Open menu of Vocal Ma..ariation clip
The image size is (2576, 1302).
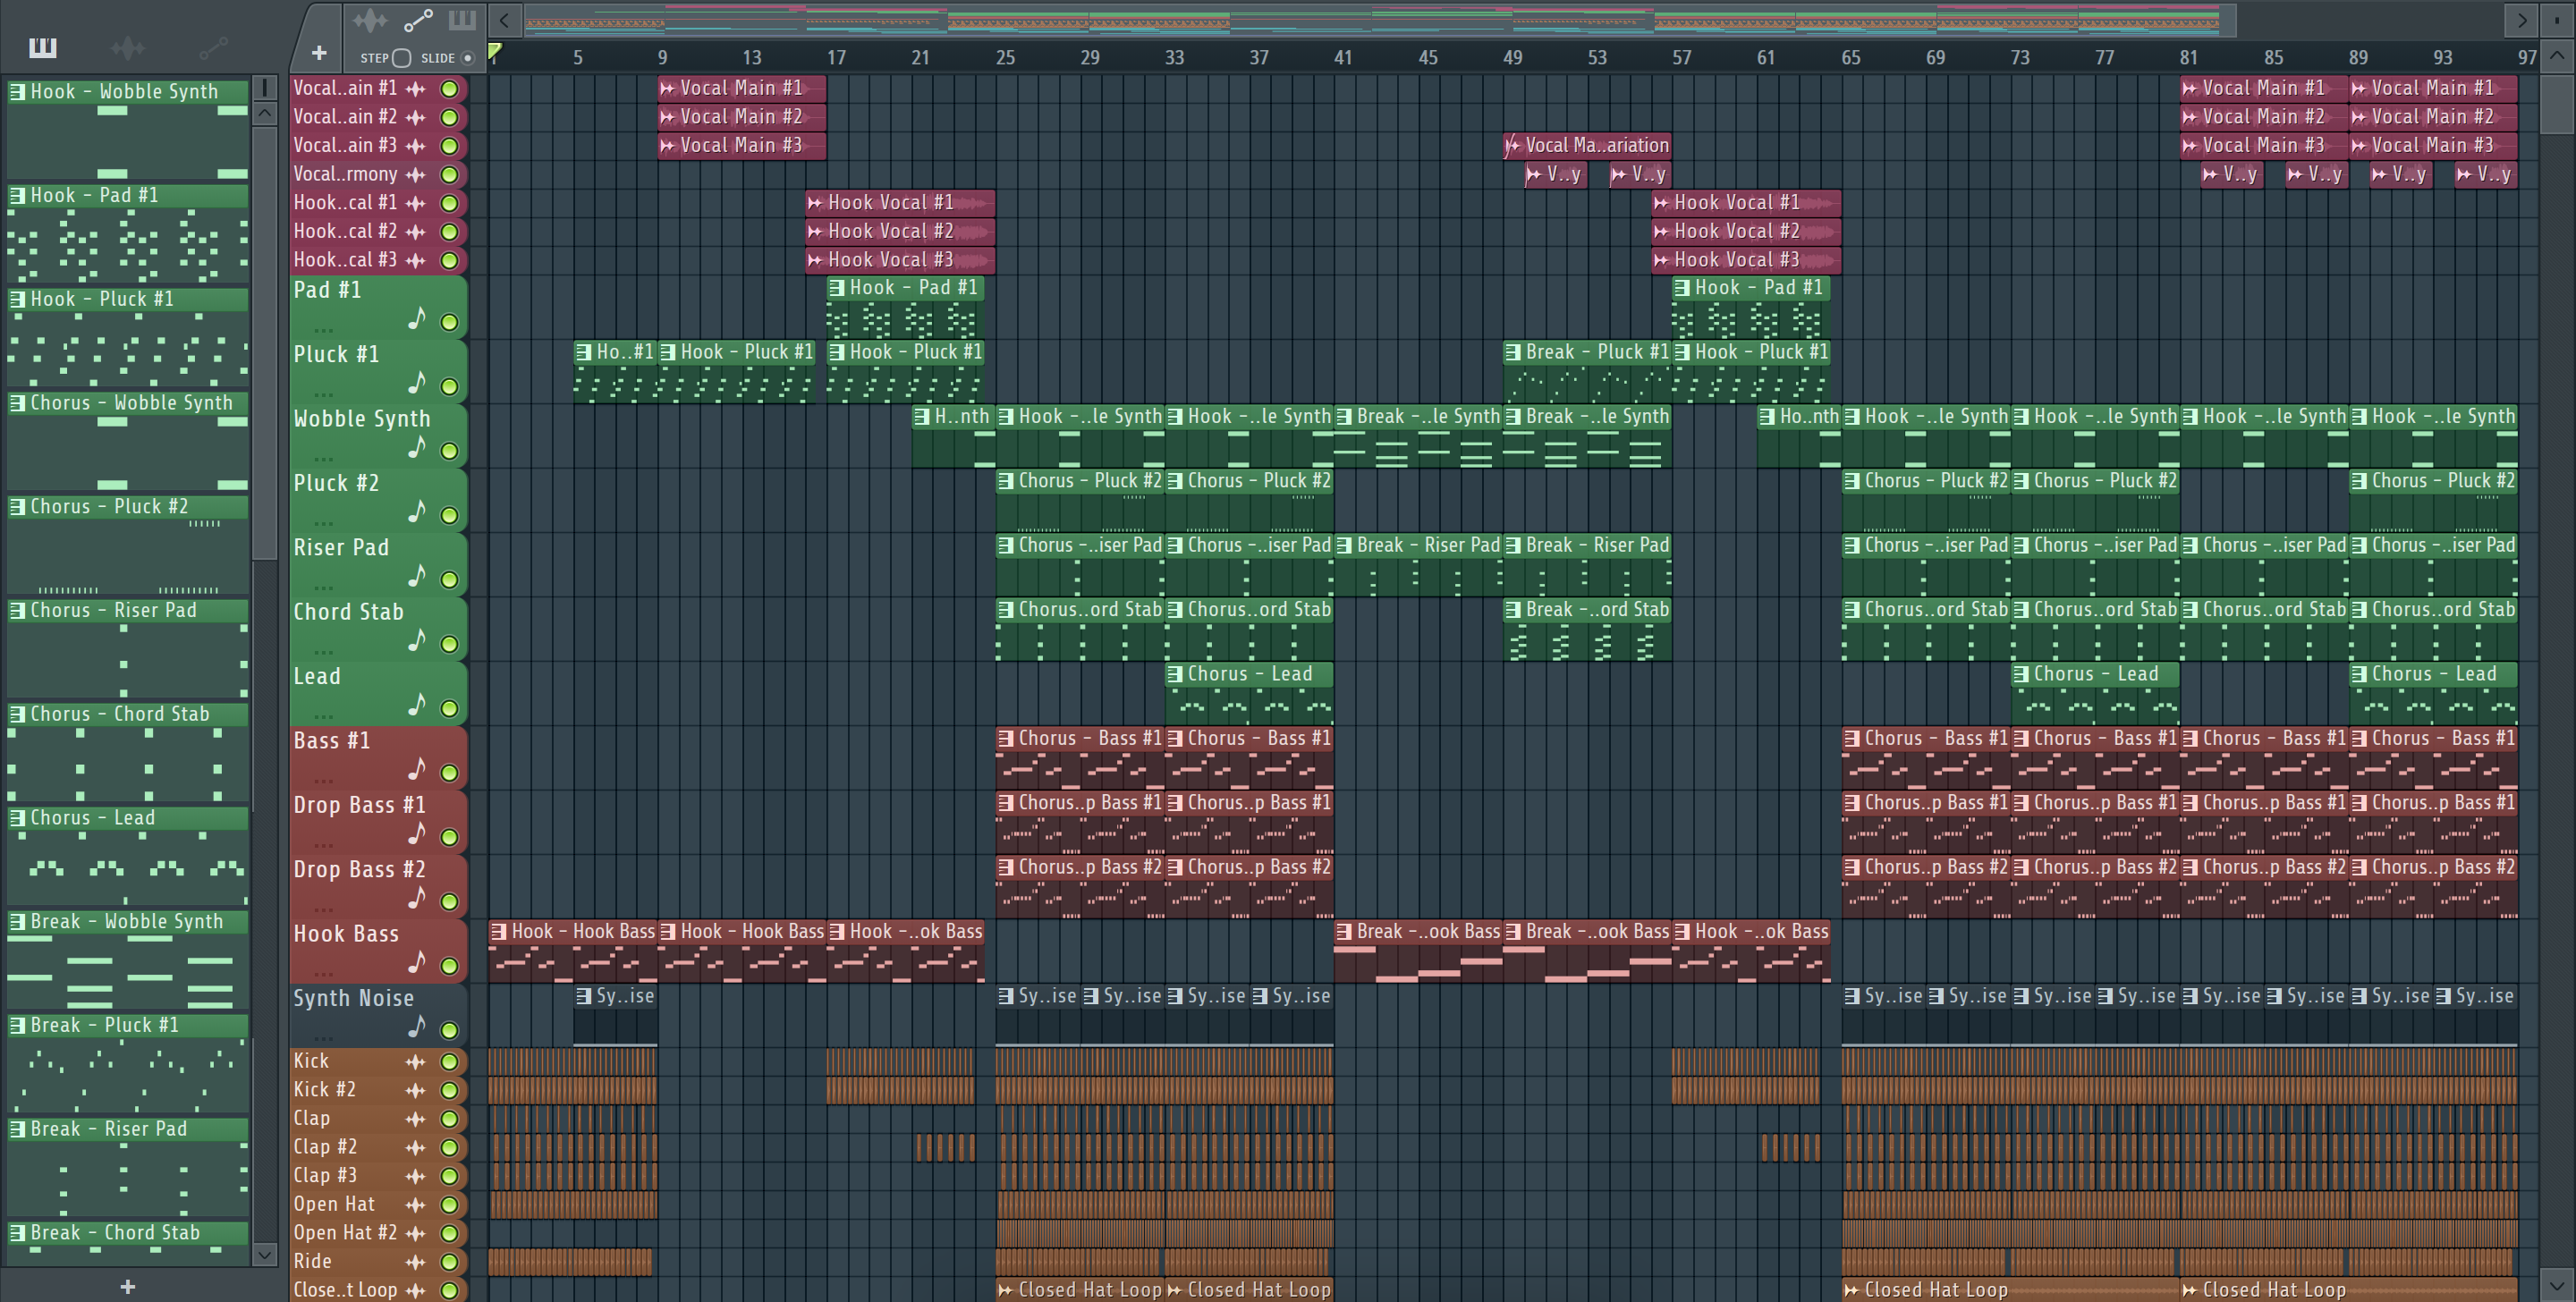click(1513, 146)
